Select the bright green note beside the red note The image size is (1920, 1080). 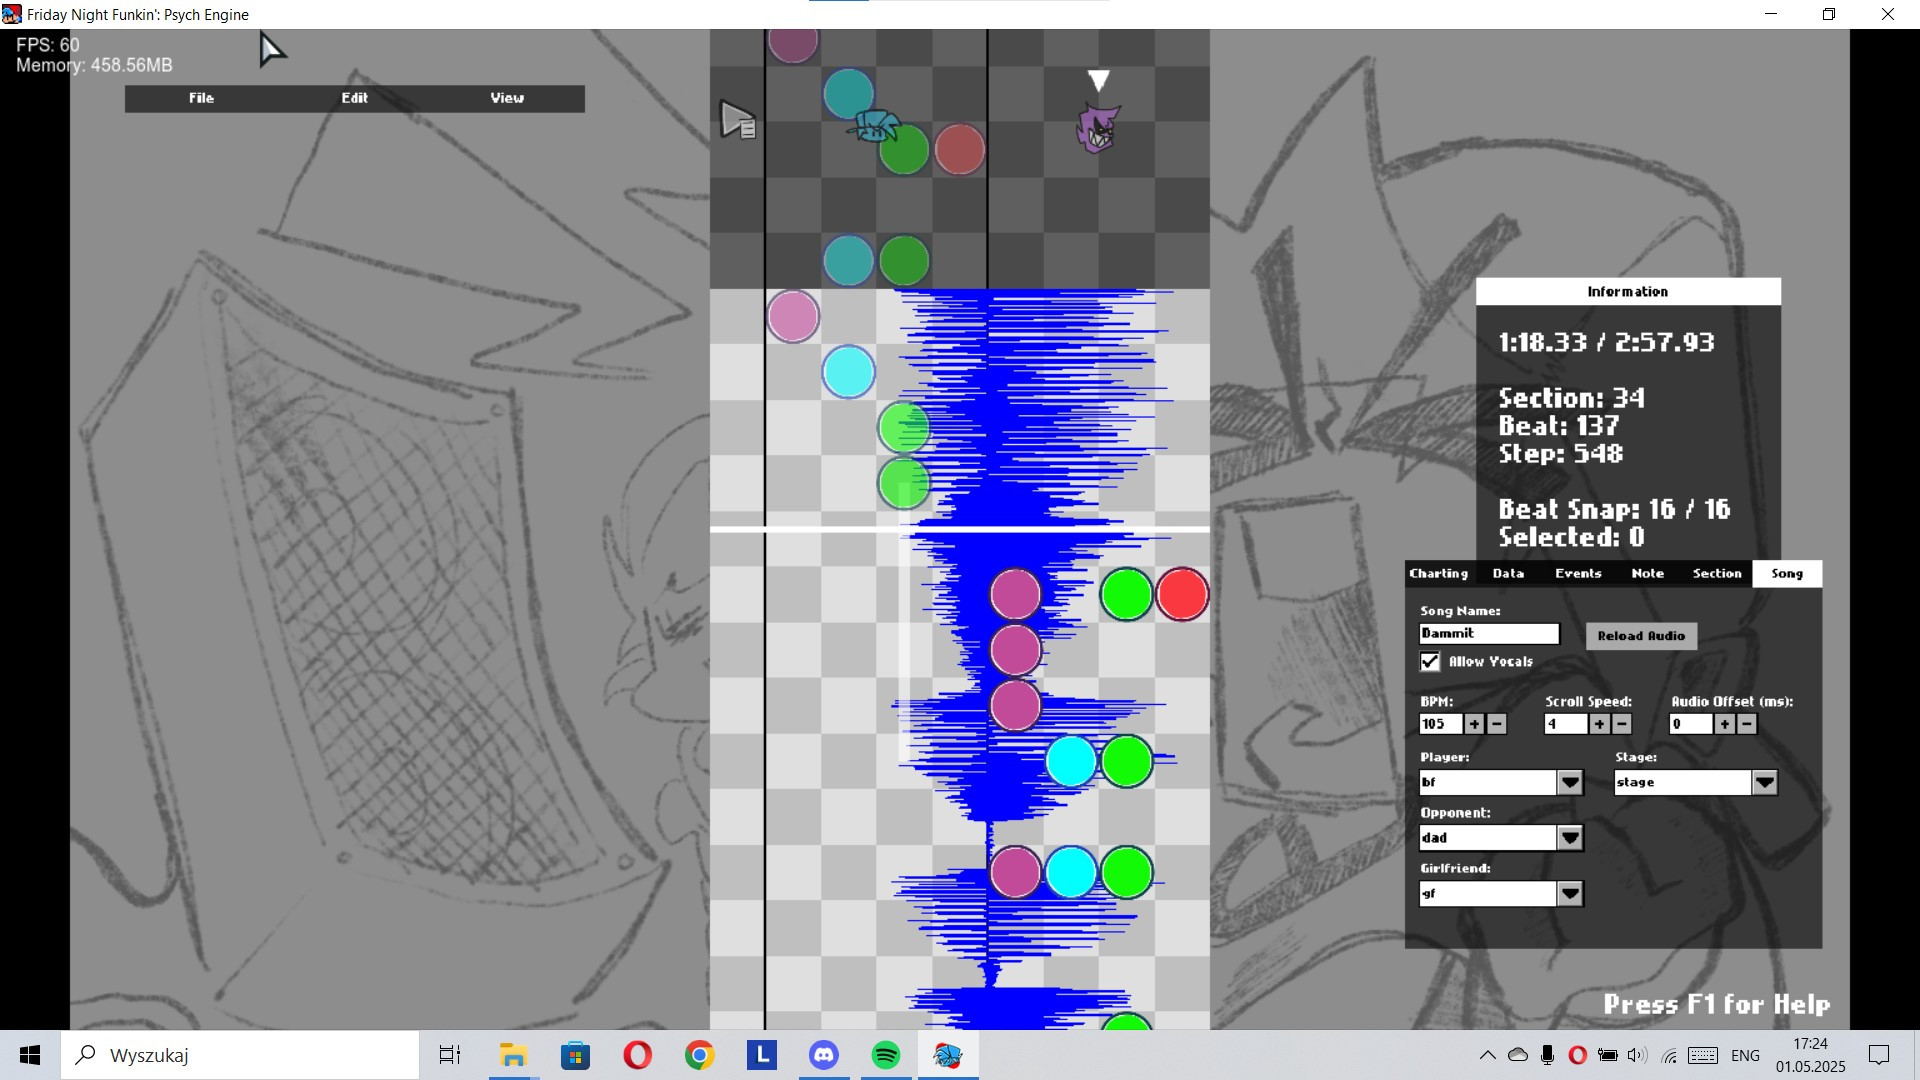(x=1126, y=594)
